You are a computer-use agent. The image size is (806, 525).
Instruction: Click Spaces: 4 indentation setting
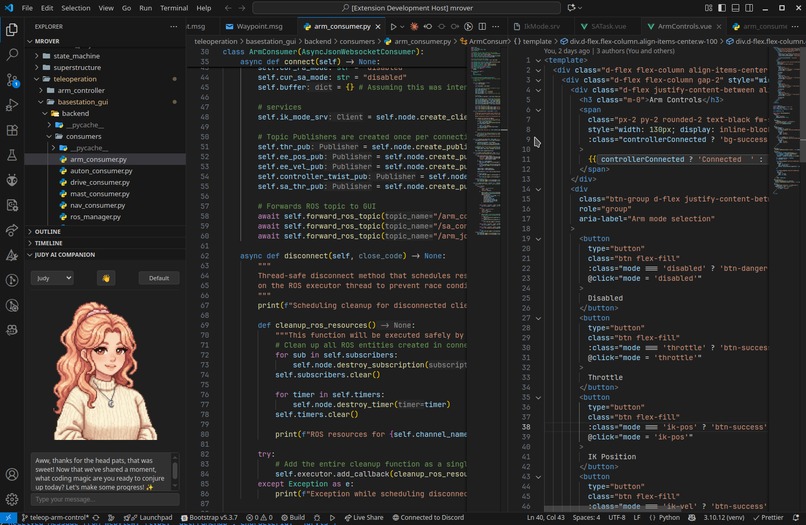point(587,518)
